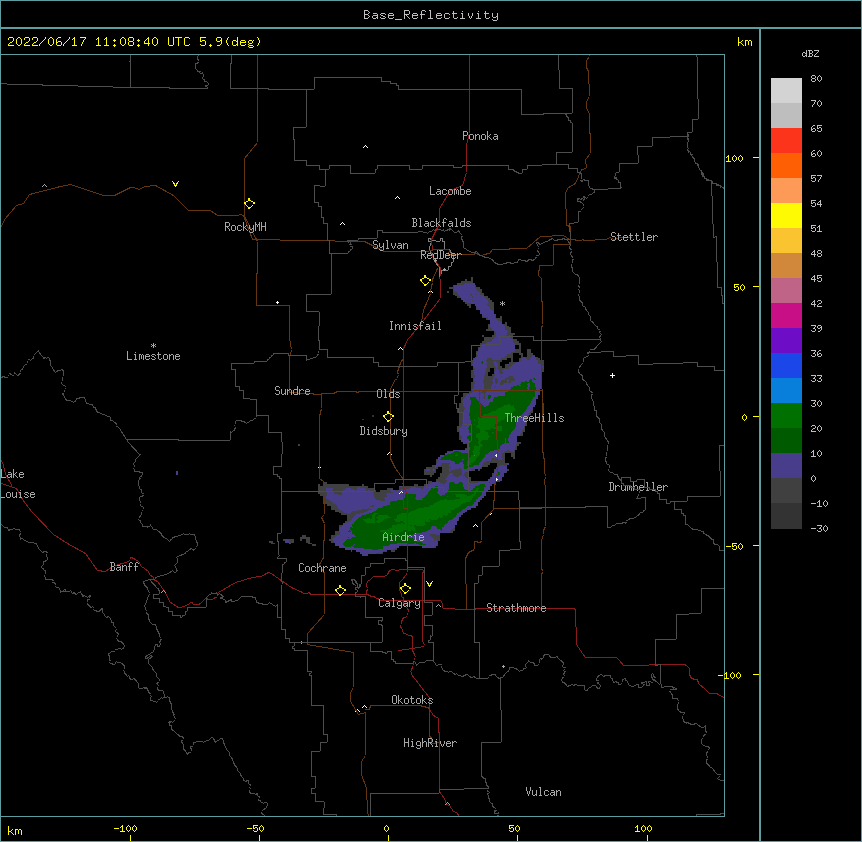Click the magenta 39-42 dBZ legend swatch

786,315
